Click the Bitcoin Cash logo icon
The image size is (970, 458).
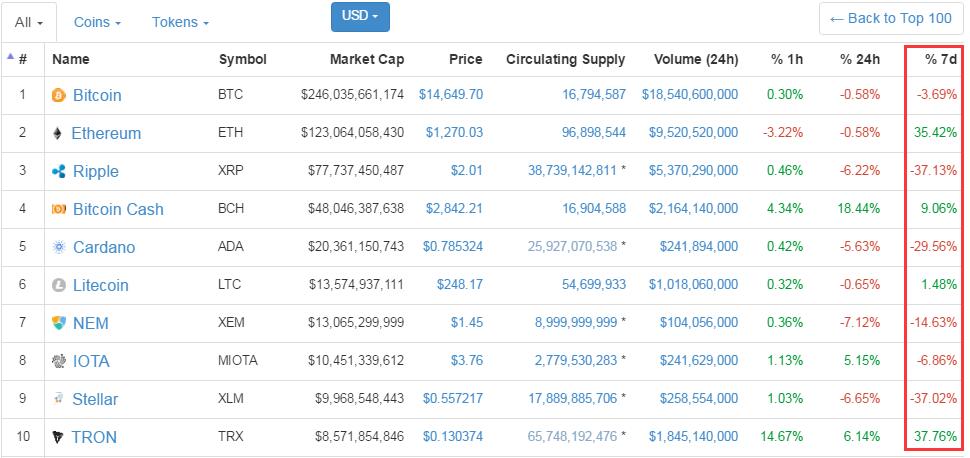(58, 210)
